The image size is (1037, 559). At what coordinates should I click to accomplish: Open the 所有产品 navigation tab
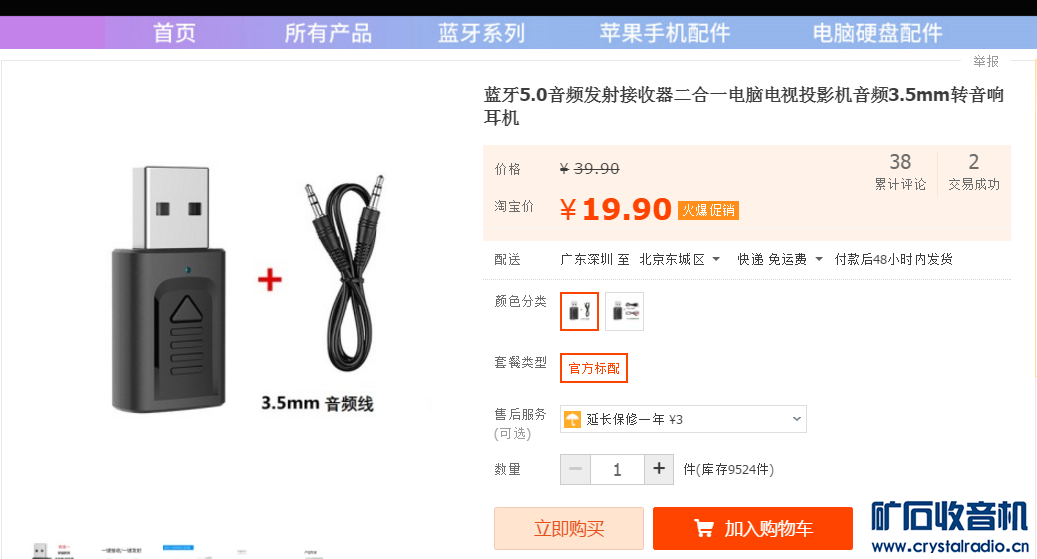click(x=328, y=32)
